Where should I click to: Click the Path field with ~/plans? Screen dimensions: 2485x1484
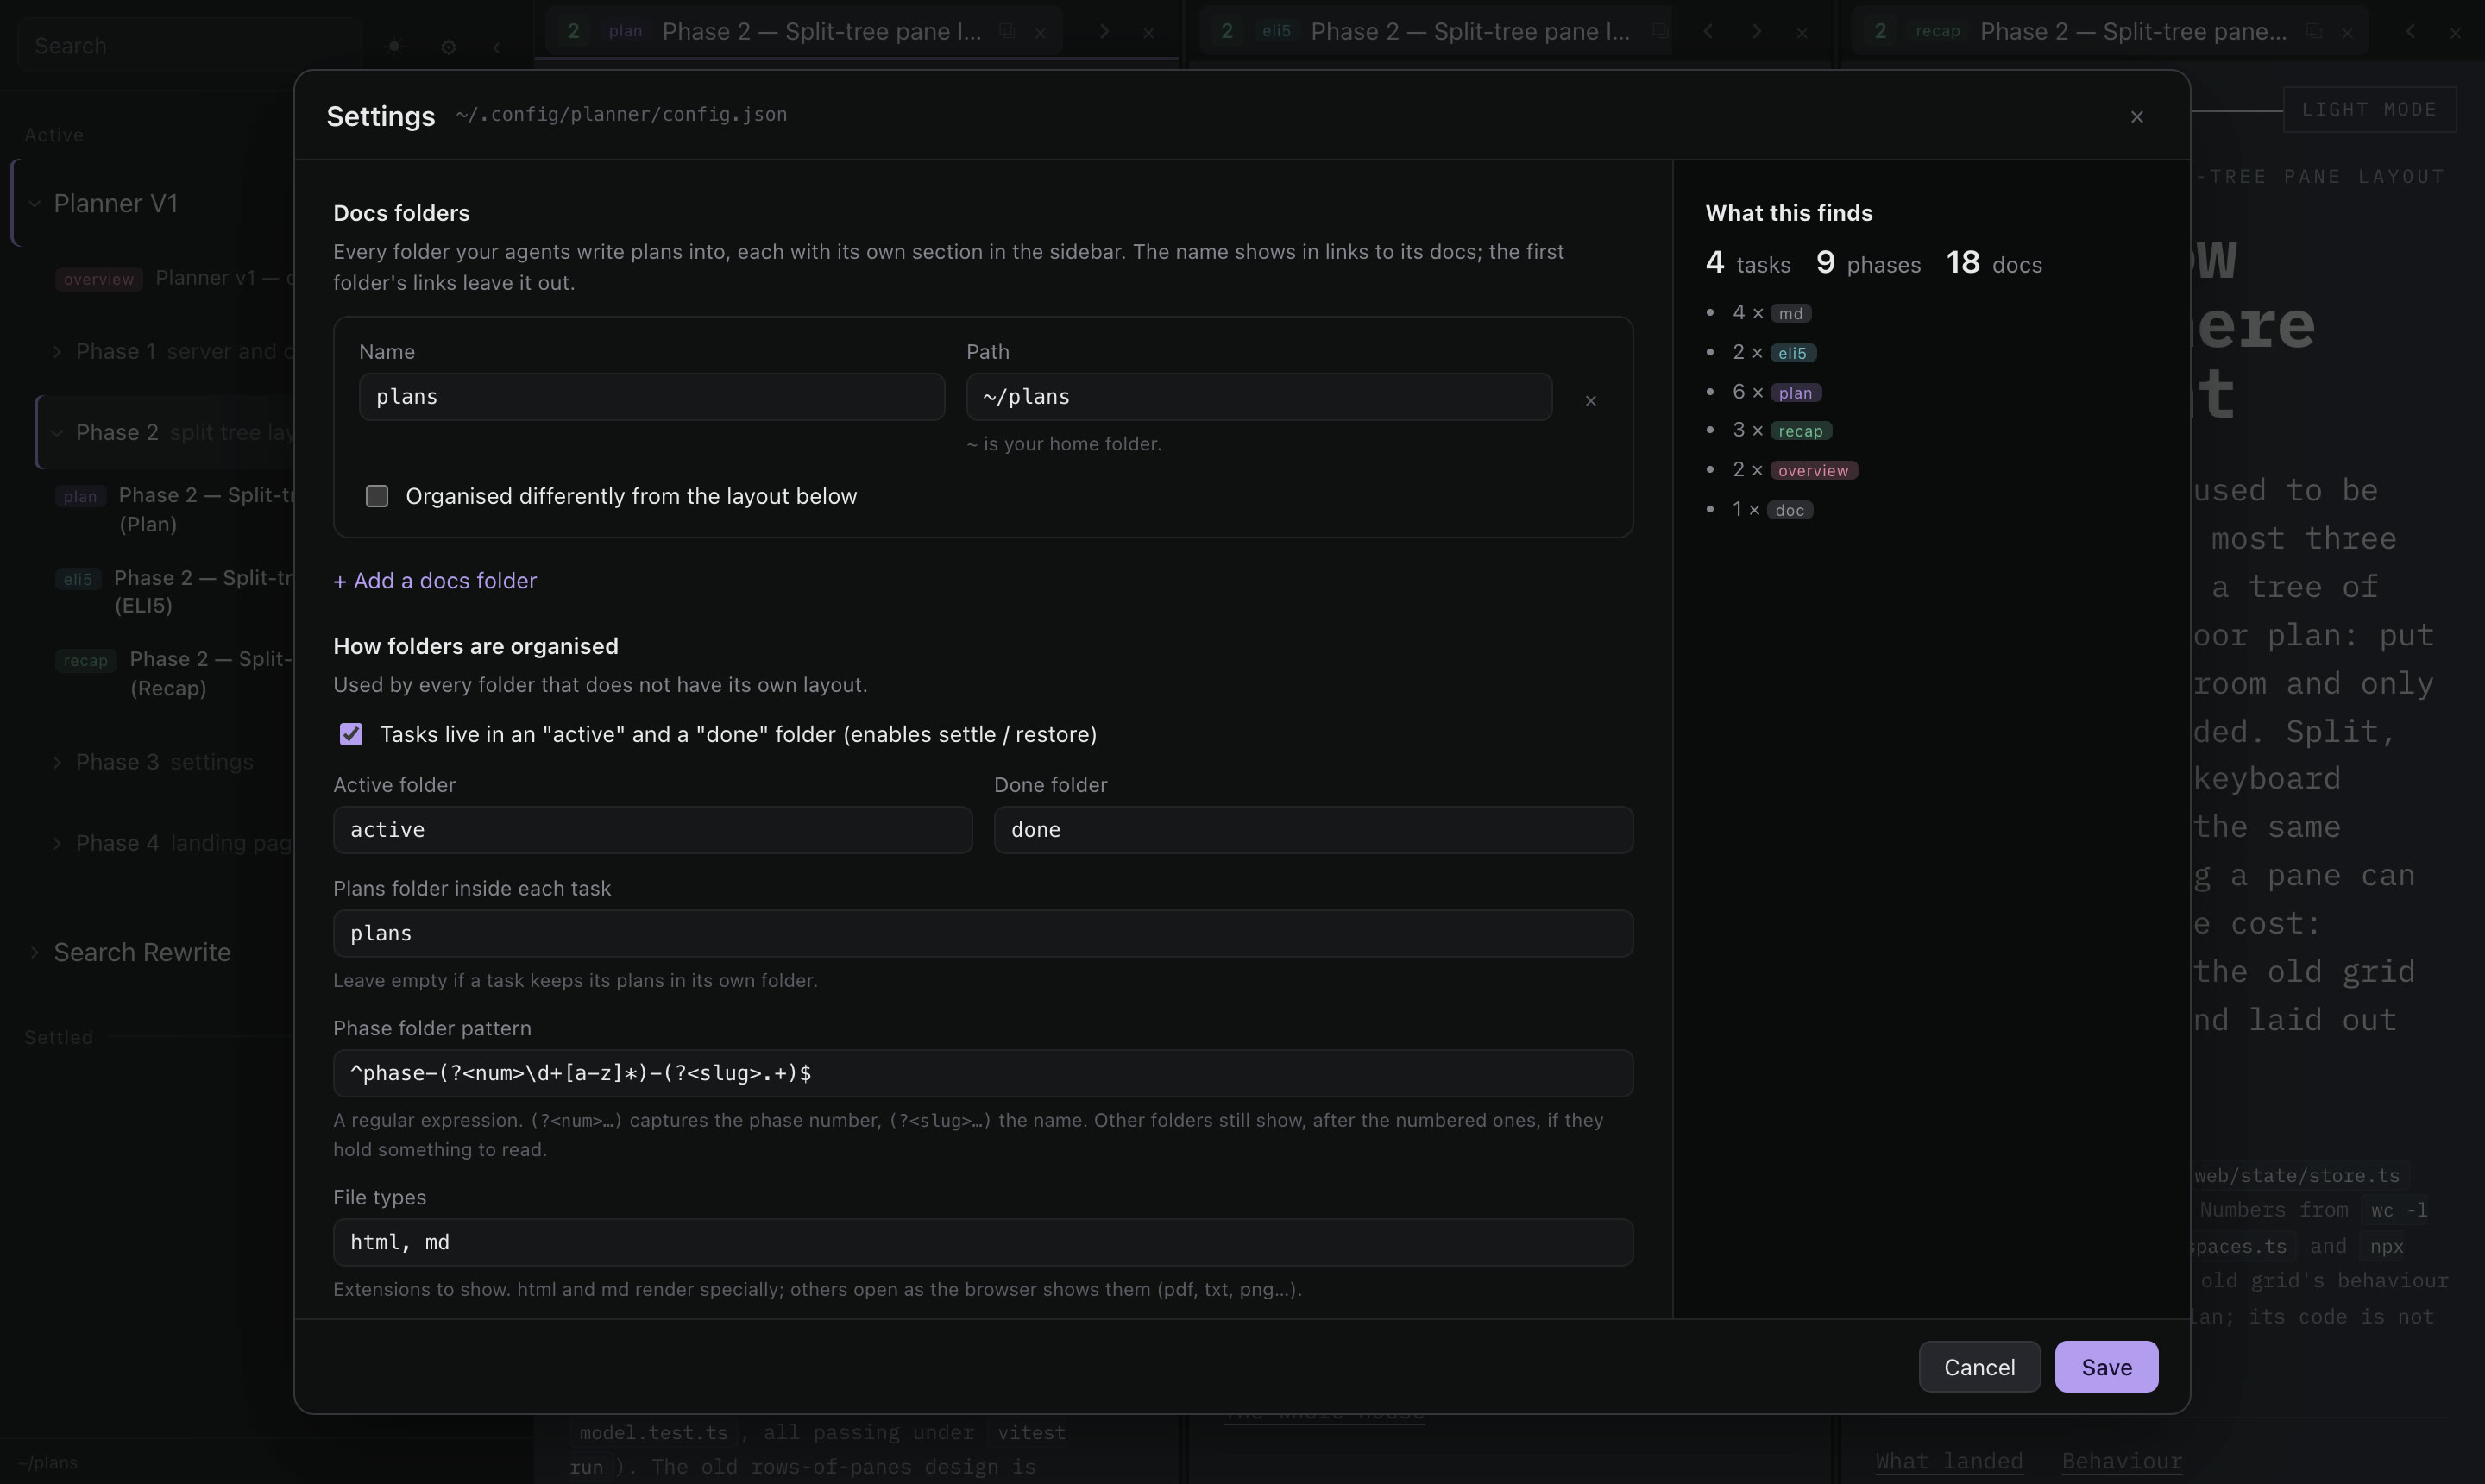[1259, 397]
